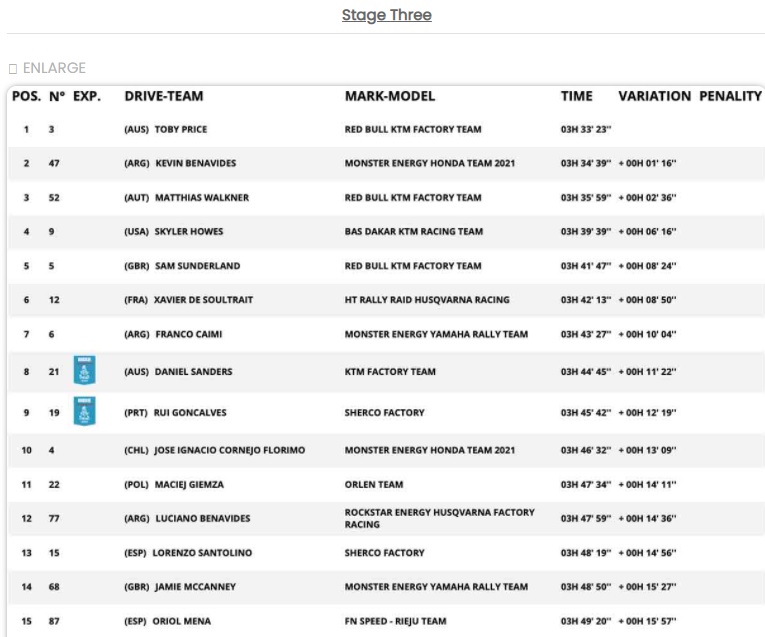Select the EXP. column header
765x637 pixels.
point(87,96)
